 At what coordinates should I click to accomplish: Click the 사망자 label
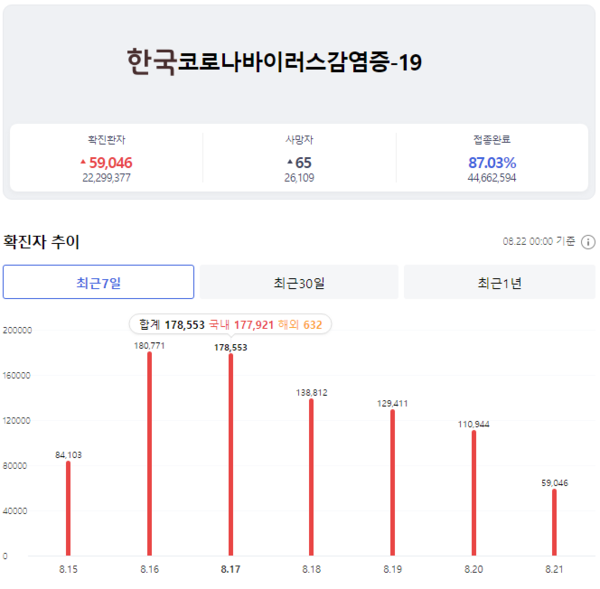tap(299, 139)
